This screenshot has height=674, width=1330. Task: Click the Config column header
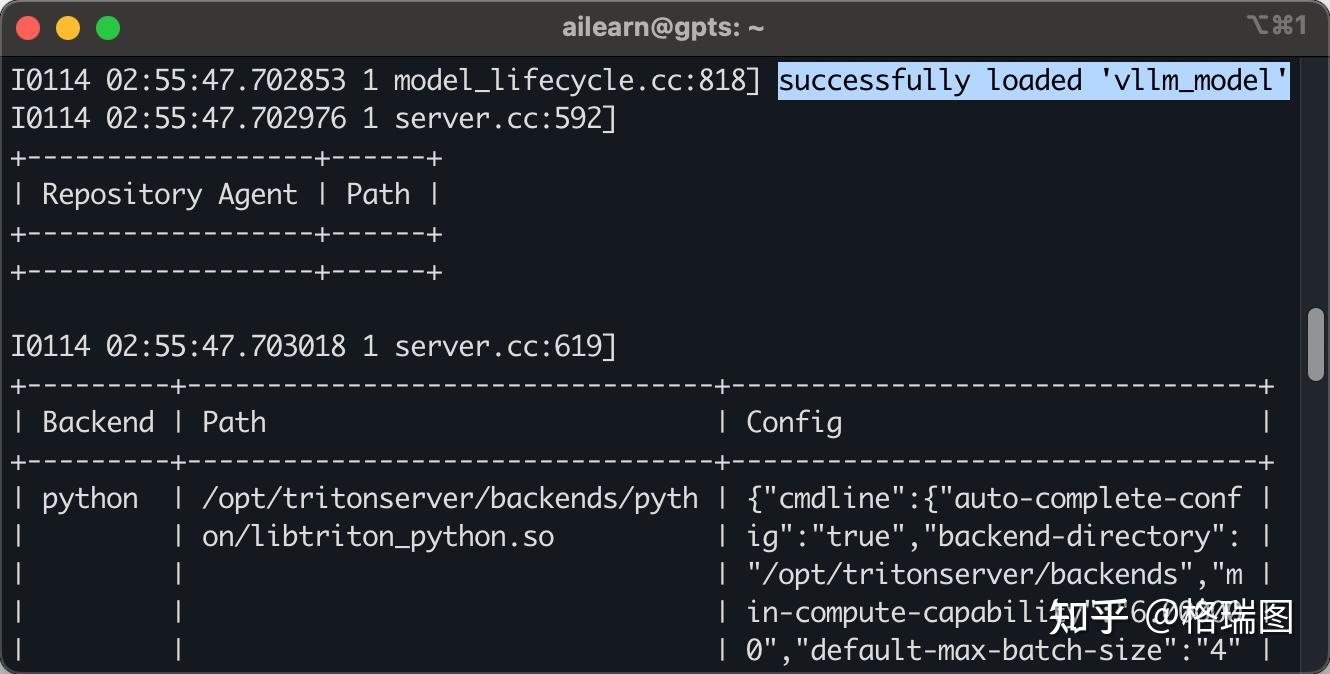click(x=794, y=422)
